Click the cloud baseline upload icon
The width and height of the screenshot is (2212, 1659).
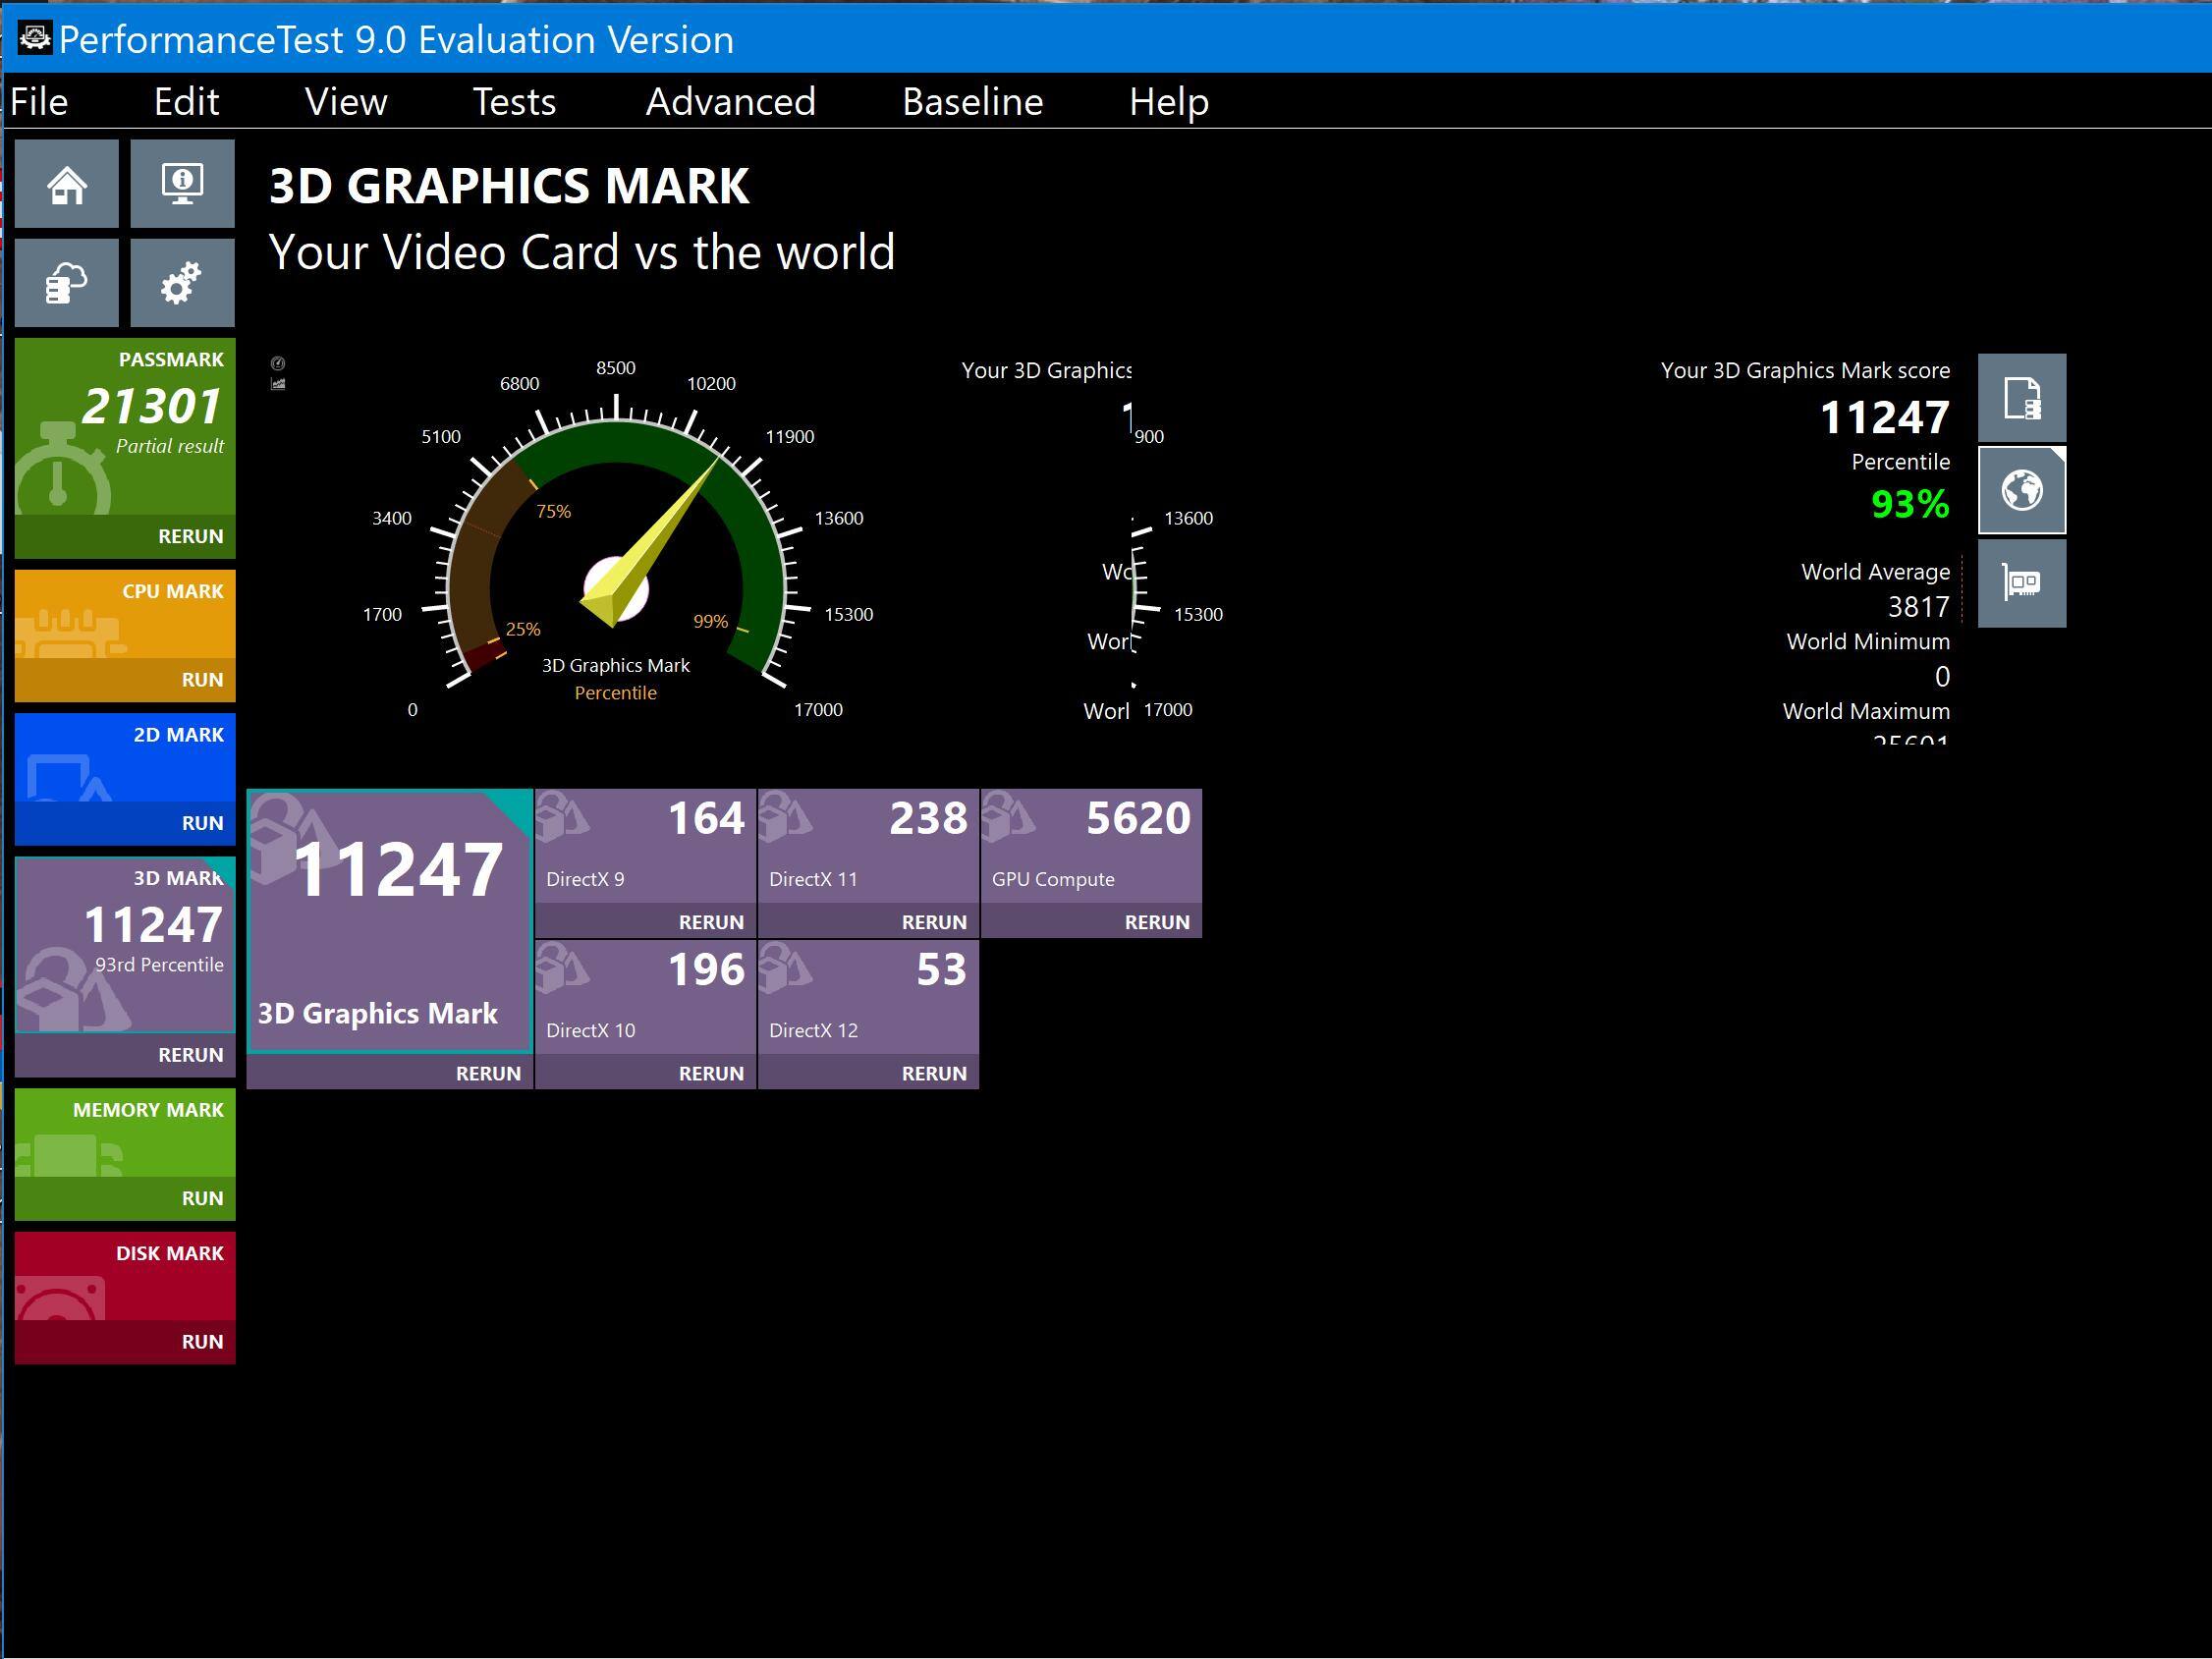(67, 283)
